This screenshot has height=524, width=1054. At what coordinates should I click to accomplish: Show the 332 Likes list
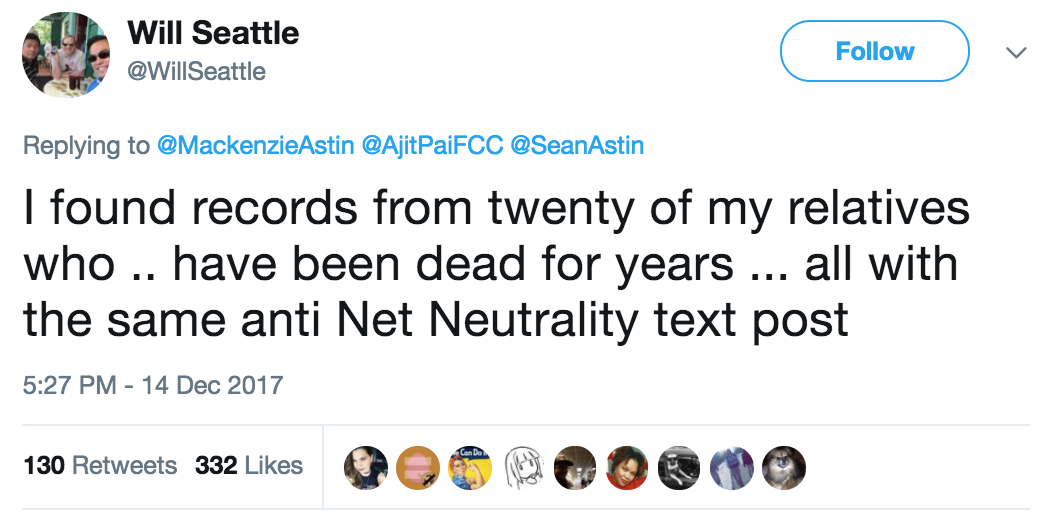pos(249,465)
